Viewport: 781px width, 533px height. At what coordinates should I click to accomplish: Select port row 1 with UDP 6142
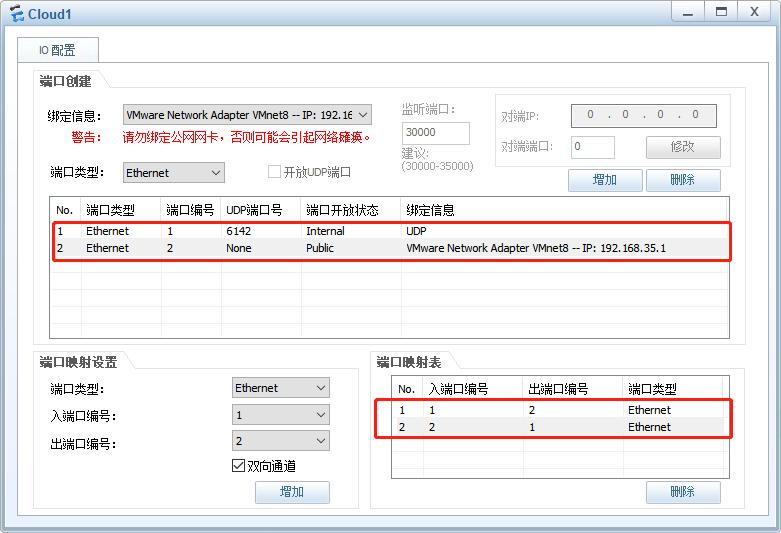390,231
